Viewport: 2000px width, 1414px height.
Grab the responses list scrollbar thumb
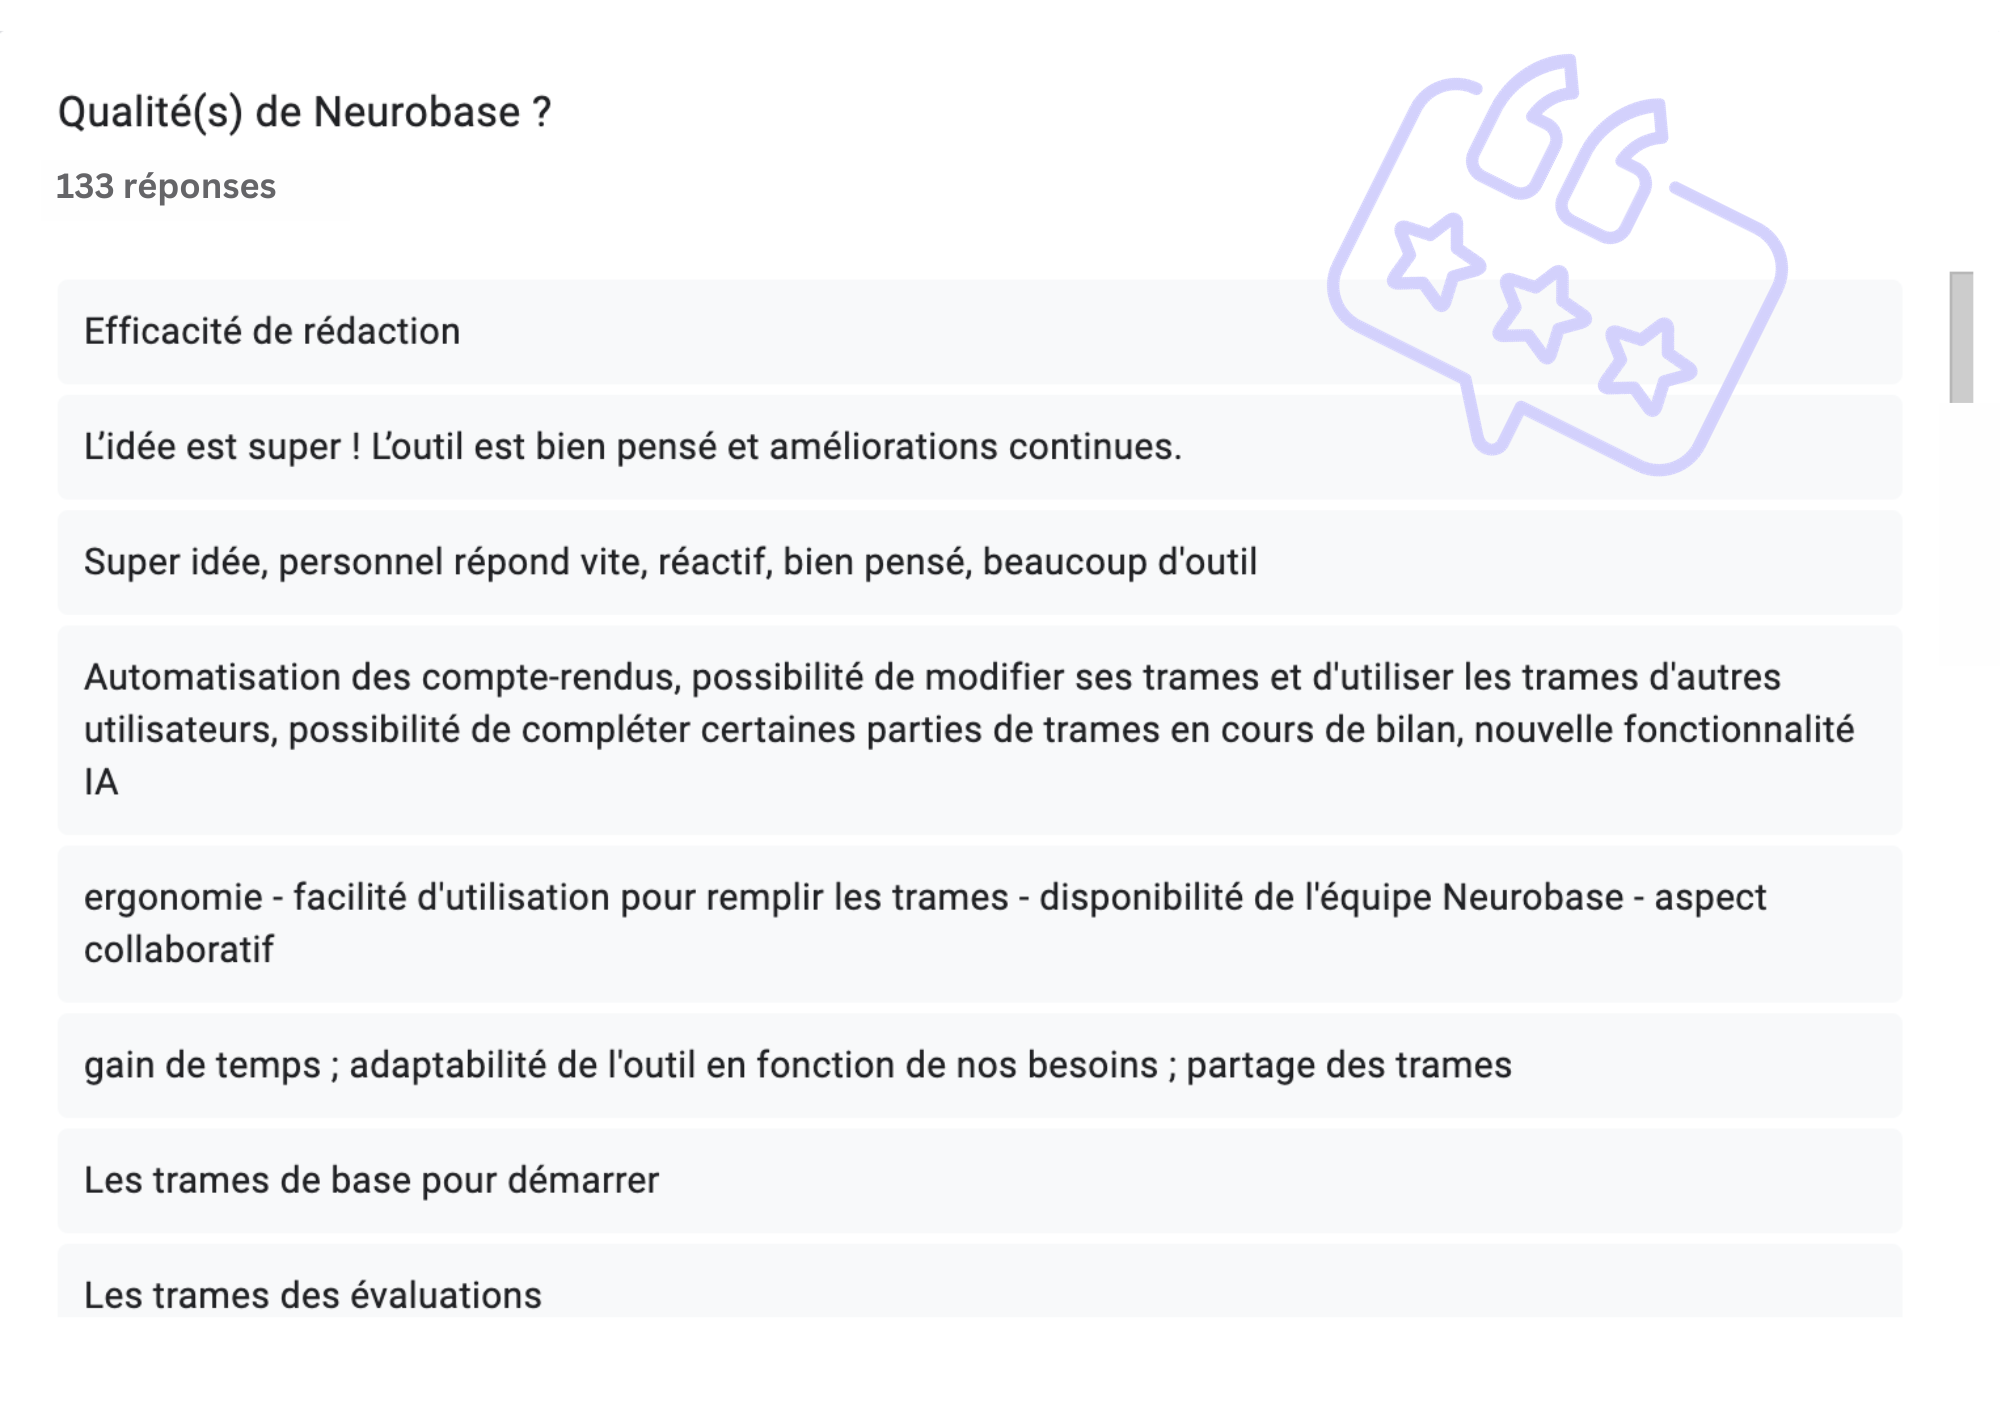pyautogui.click(x=1961, y=337)
